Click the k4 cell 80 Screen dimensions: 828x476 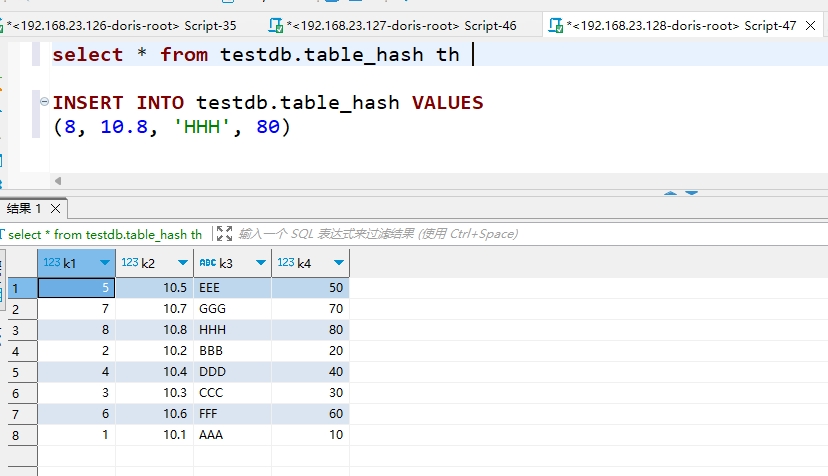click(310, 330)
